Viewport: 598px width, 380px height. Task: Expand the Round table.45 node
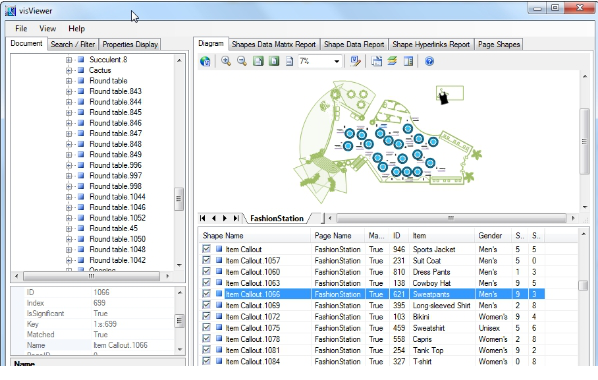(69, 229)
